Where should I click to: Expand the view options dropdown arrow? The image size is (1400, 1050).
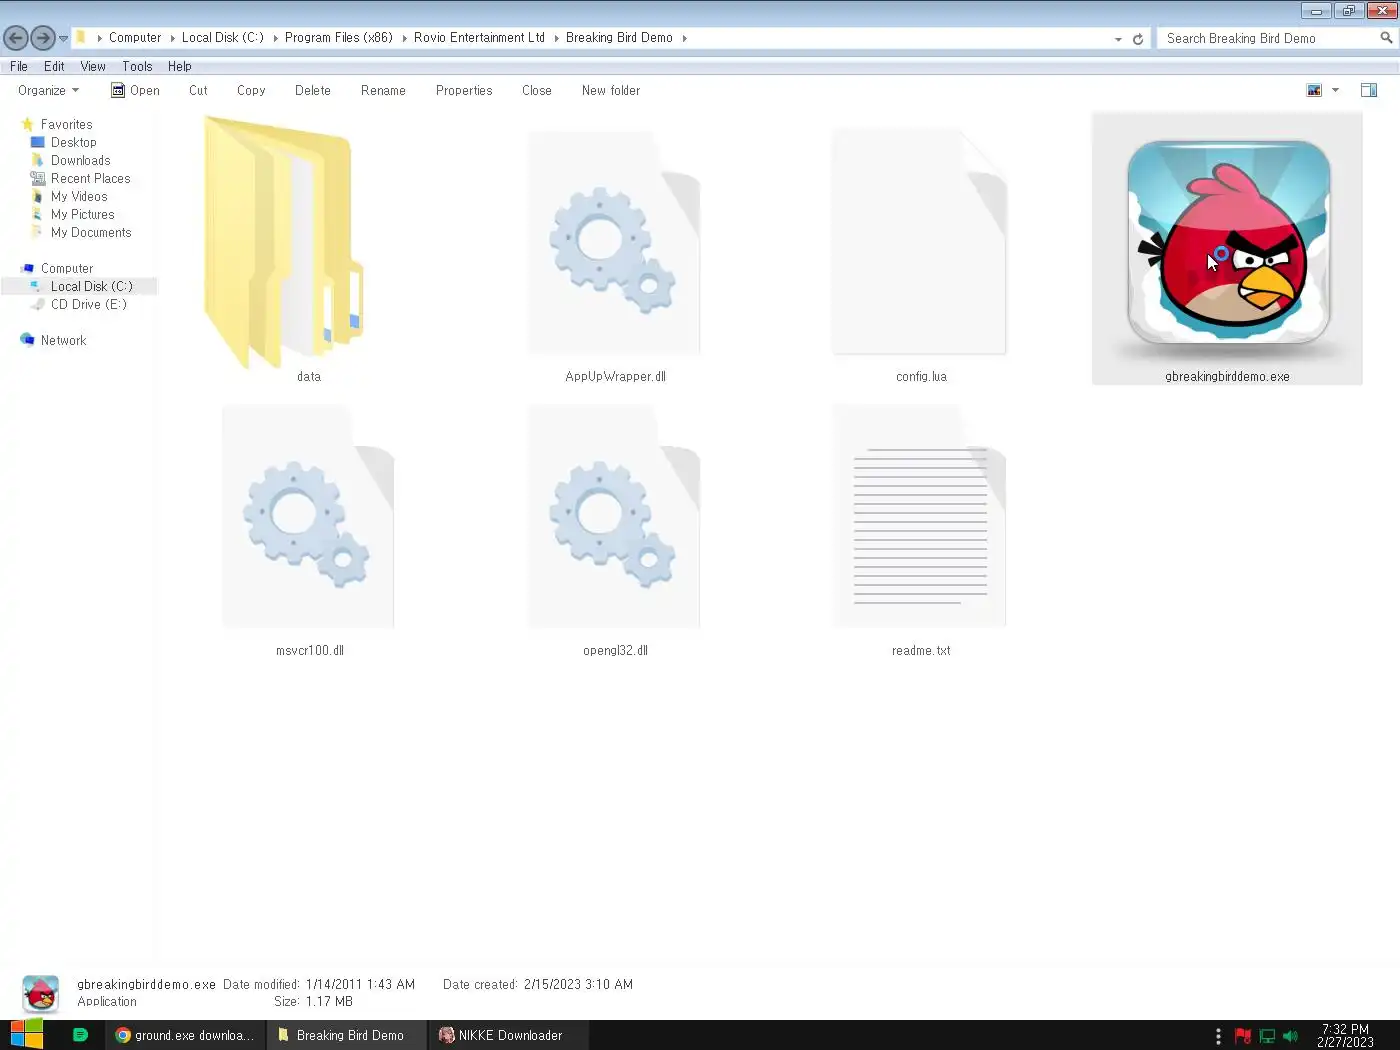coord(1336,90)
